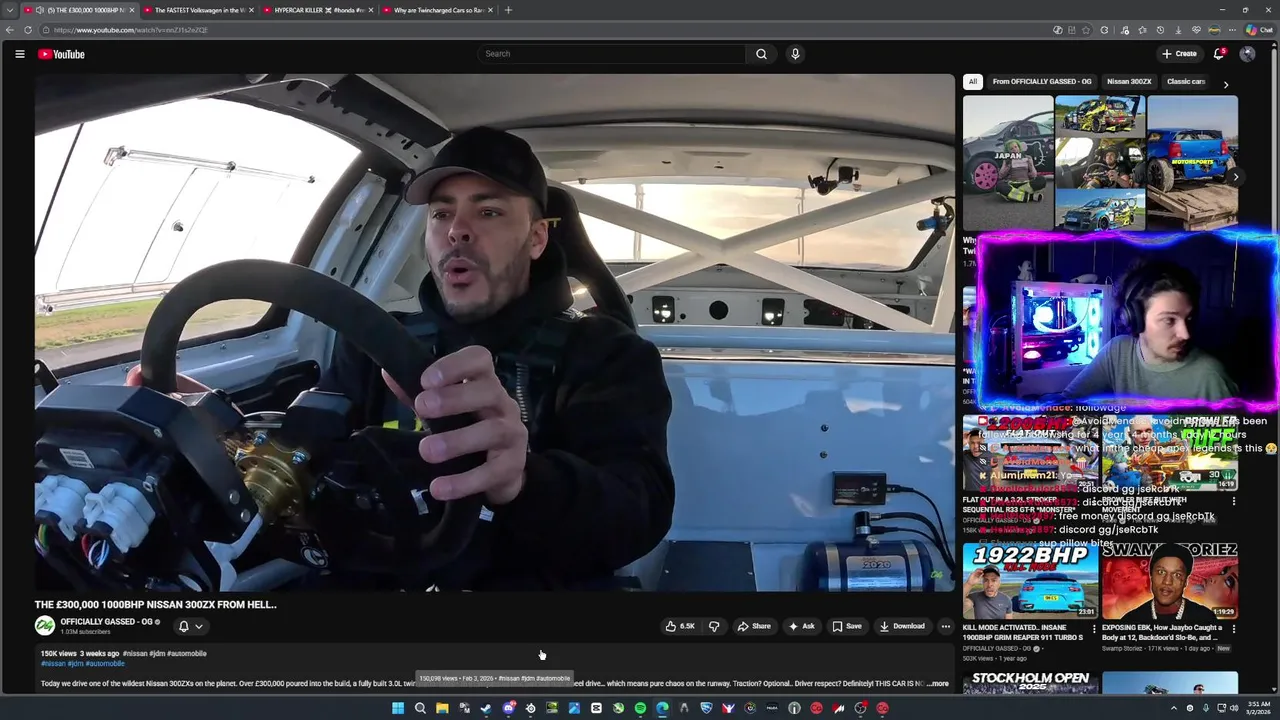Open the YouTube notifications bell

[1219, 54]
